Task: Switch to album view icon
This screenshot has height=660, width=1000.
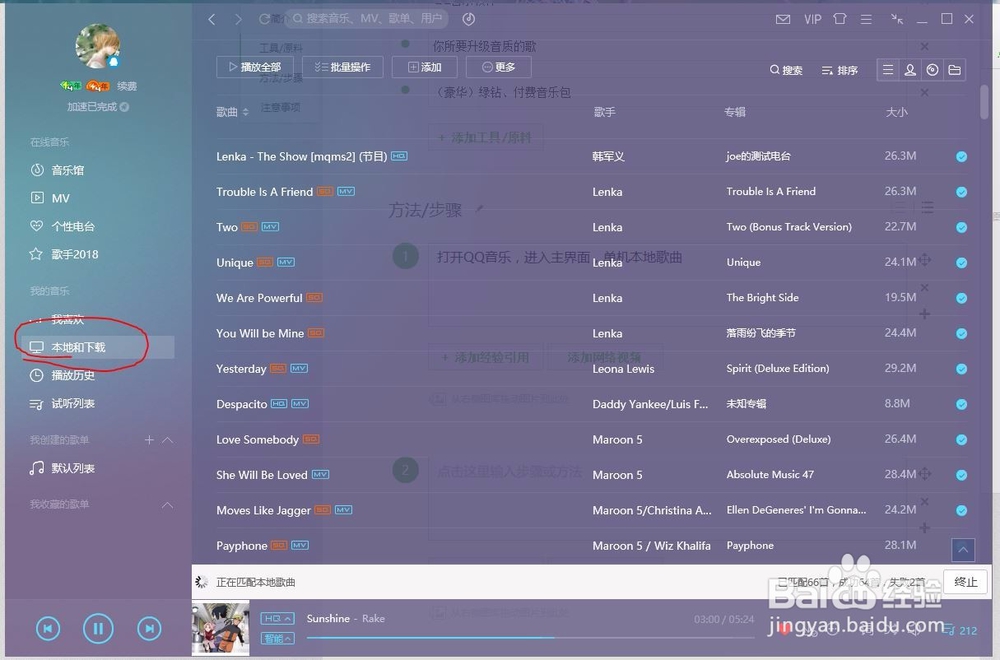Action: 932,70
